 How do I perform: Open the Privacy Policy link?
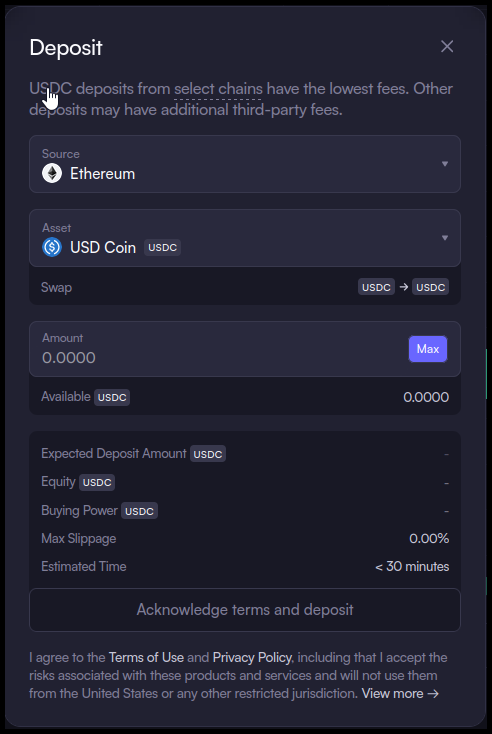click(253, 657)
